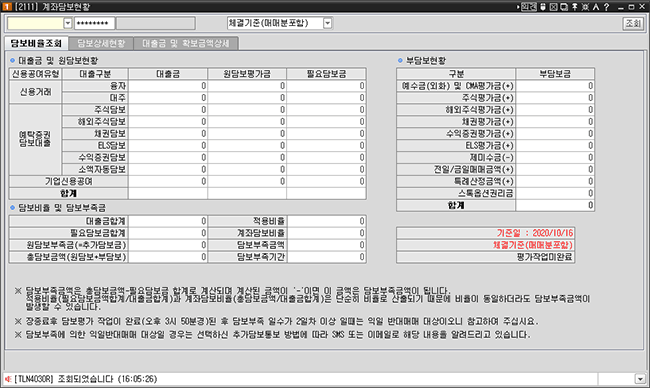650x388 pixels.
Task: Click the grey account name field
Action: click(155, 23)
